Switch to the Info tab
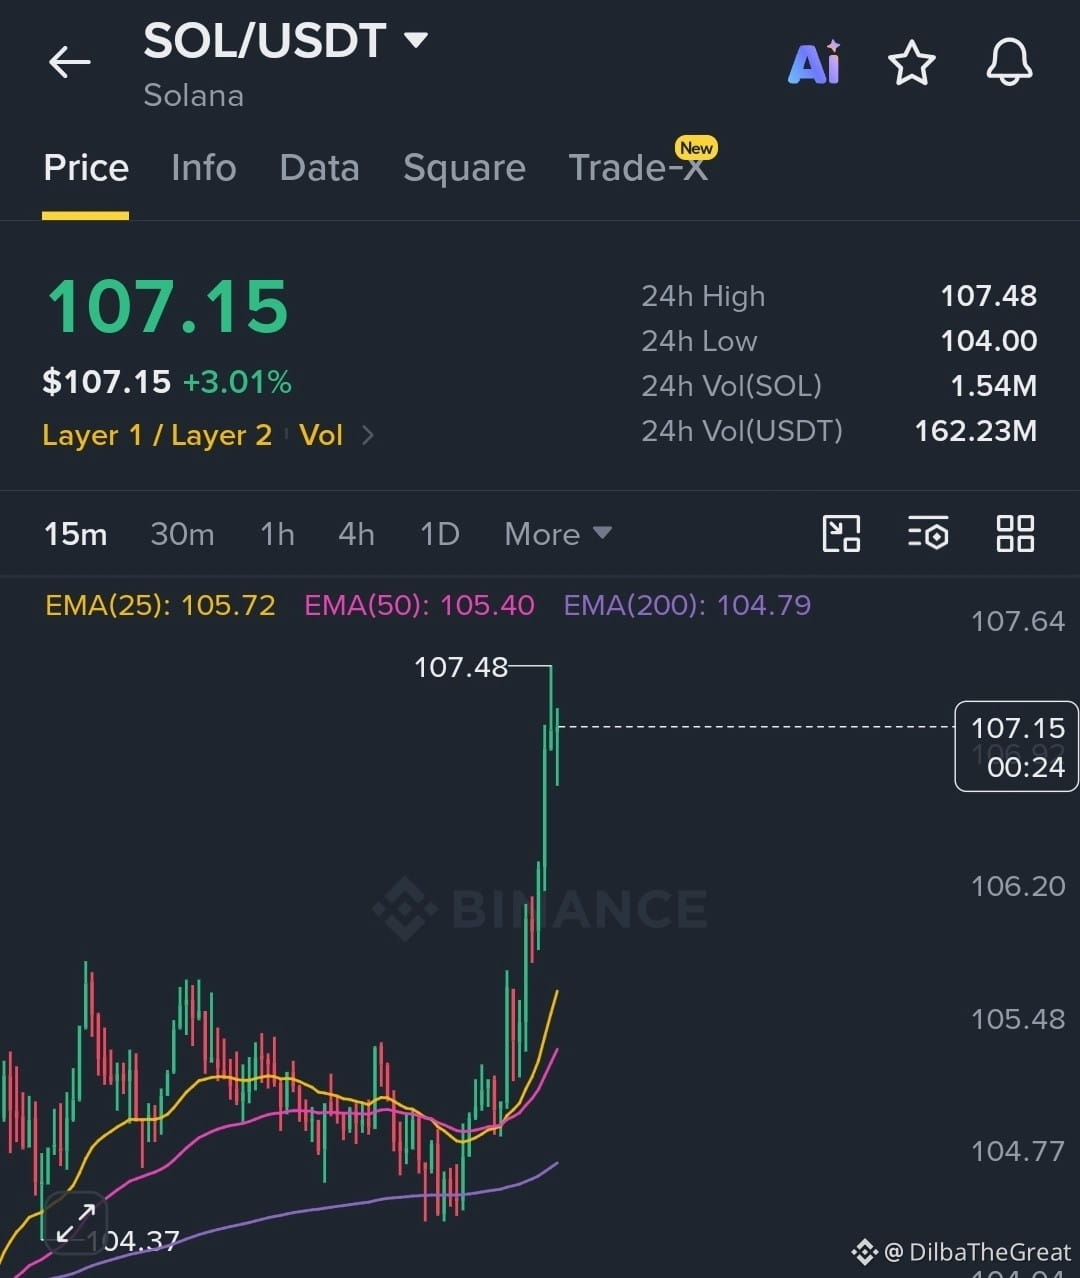Viewport: 1080px width, 1278px height. [x=204, y=168]
